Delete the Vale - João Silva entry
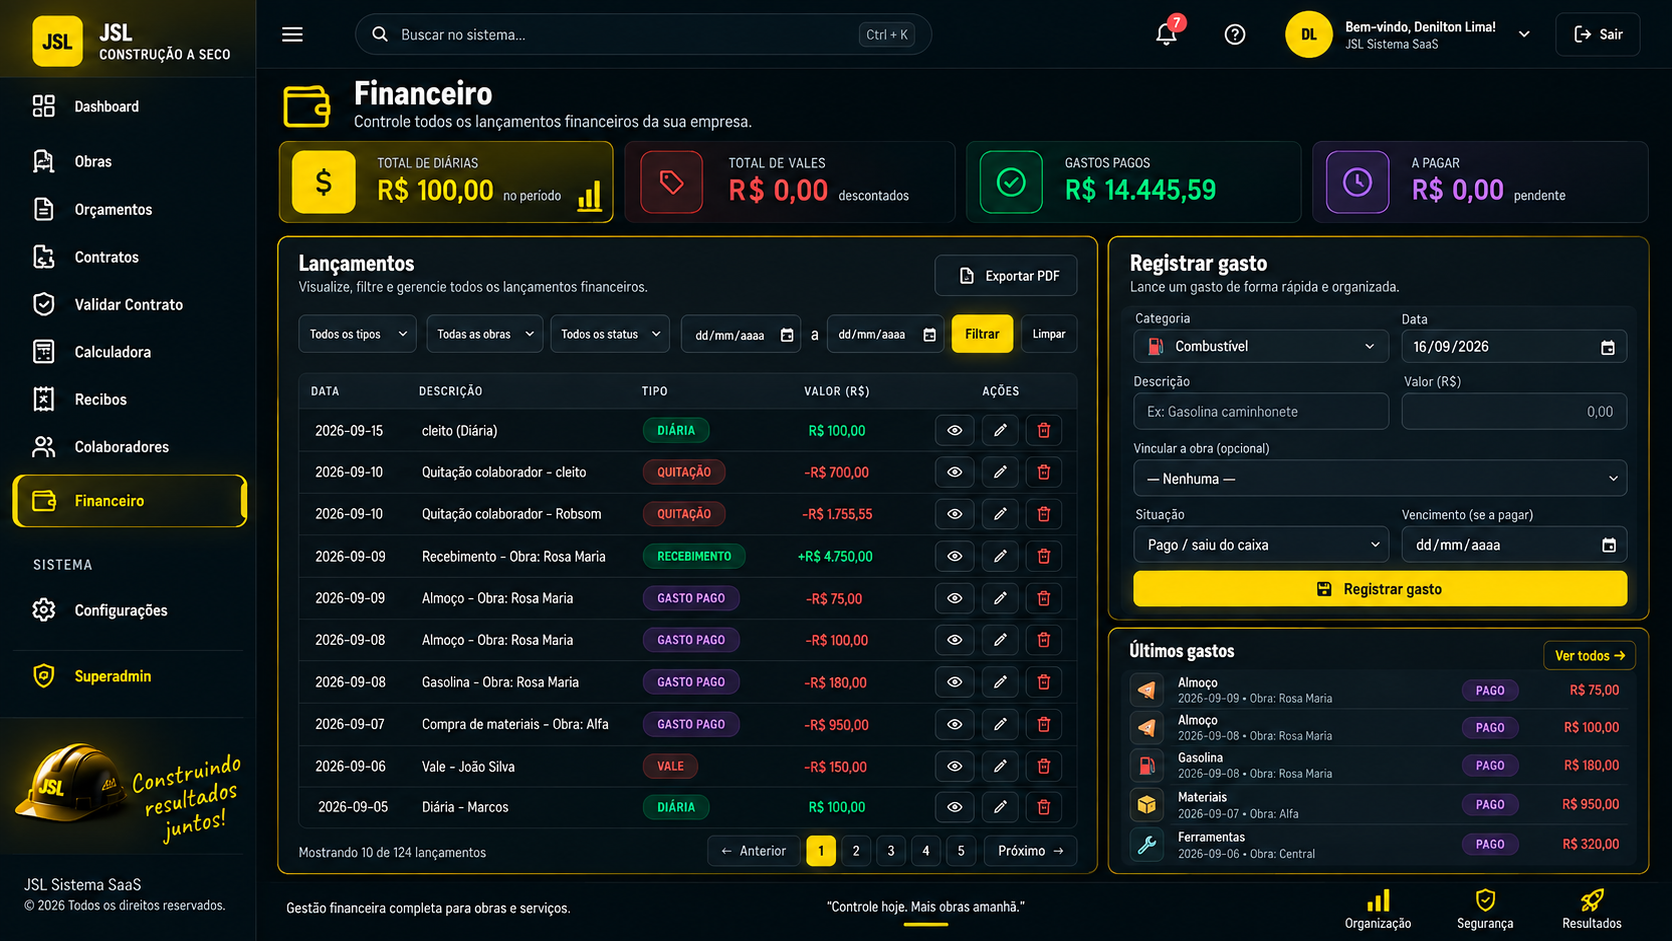The height and width of the screenshot is (941, 1672). pos(1044,766)
